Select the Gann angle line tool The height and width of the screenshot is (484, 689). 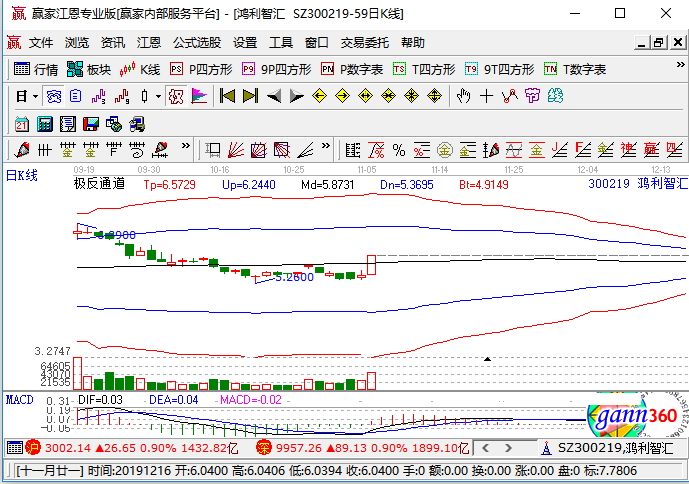point(305,150)
